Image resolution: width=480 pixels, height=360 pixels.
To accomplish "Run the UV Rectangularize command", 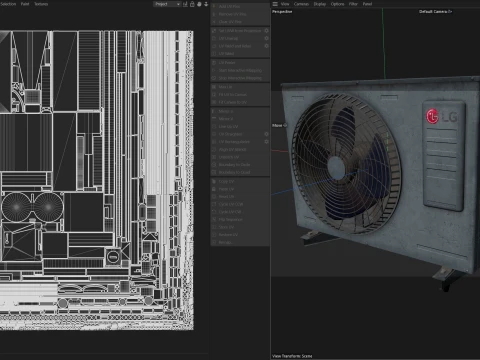I will pos(237,142).
